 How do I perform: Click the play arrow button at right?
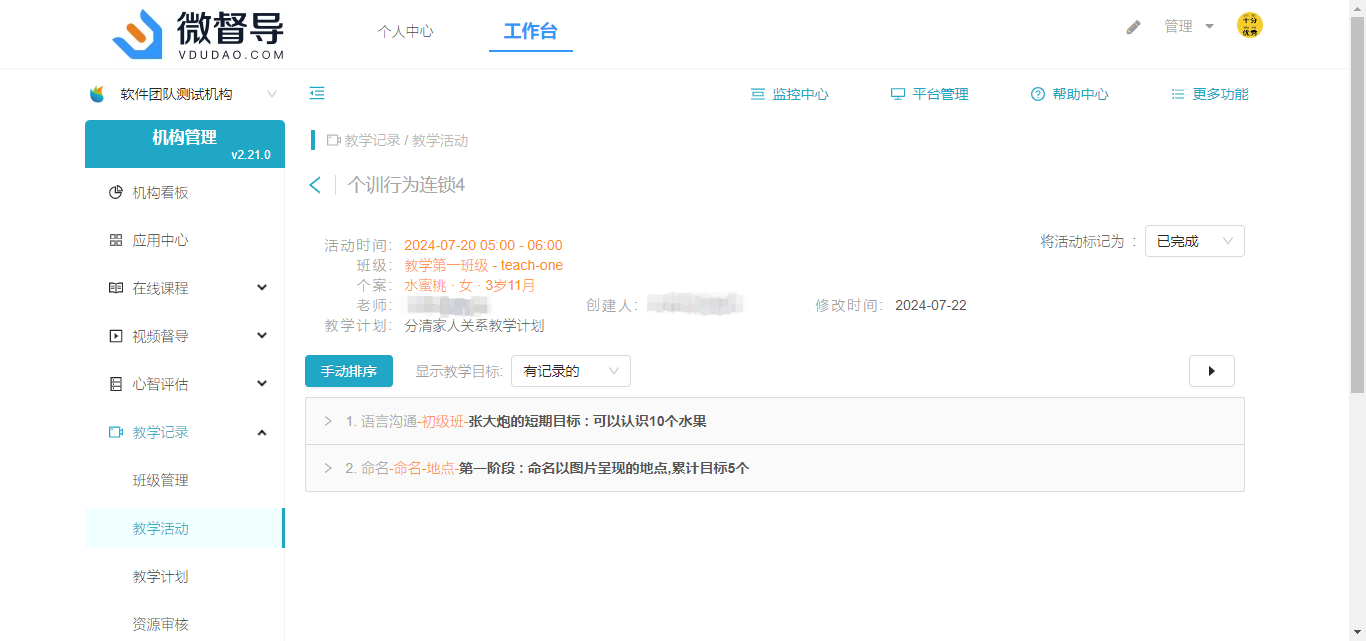1211,371
